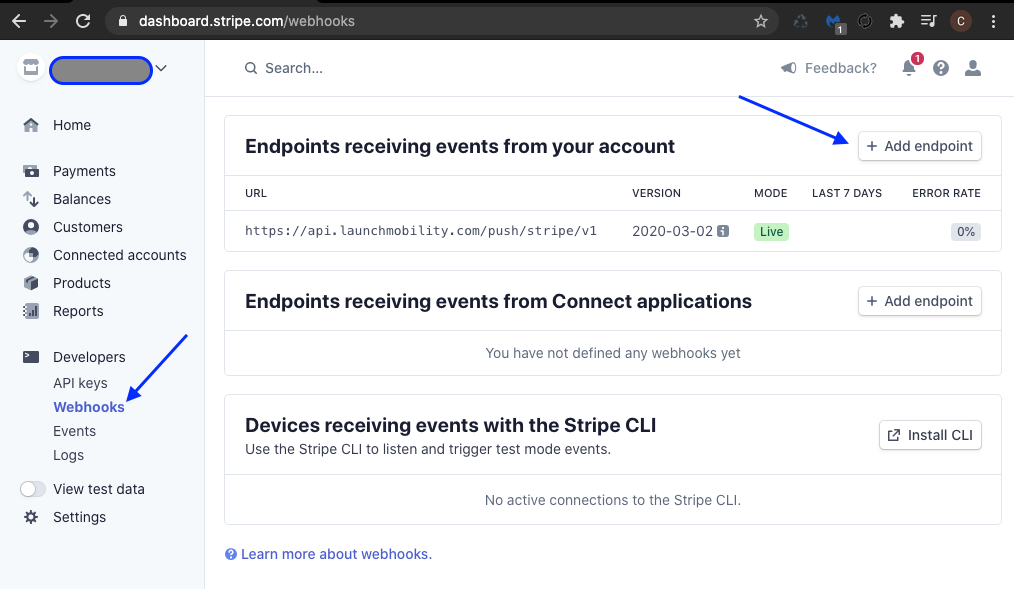The height and width of the screenshot is (589, 1014).
Task: Open the media control playlist icon
Action: coord(928,21)
